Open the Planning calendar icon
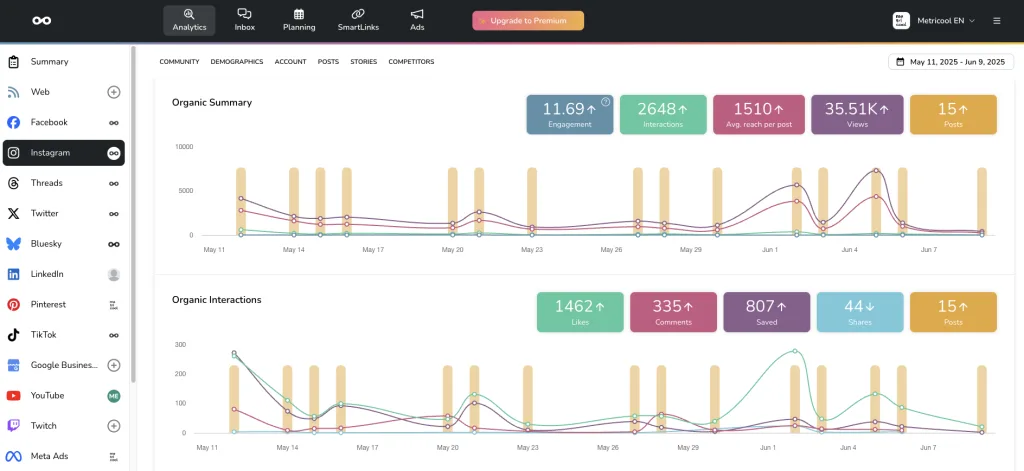 pos(299,14)
